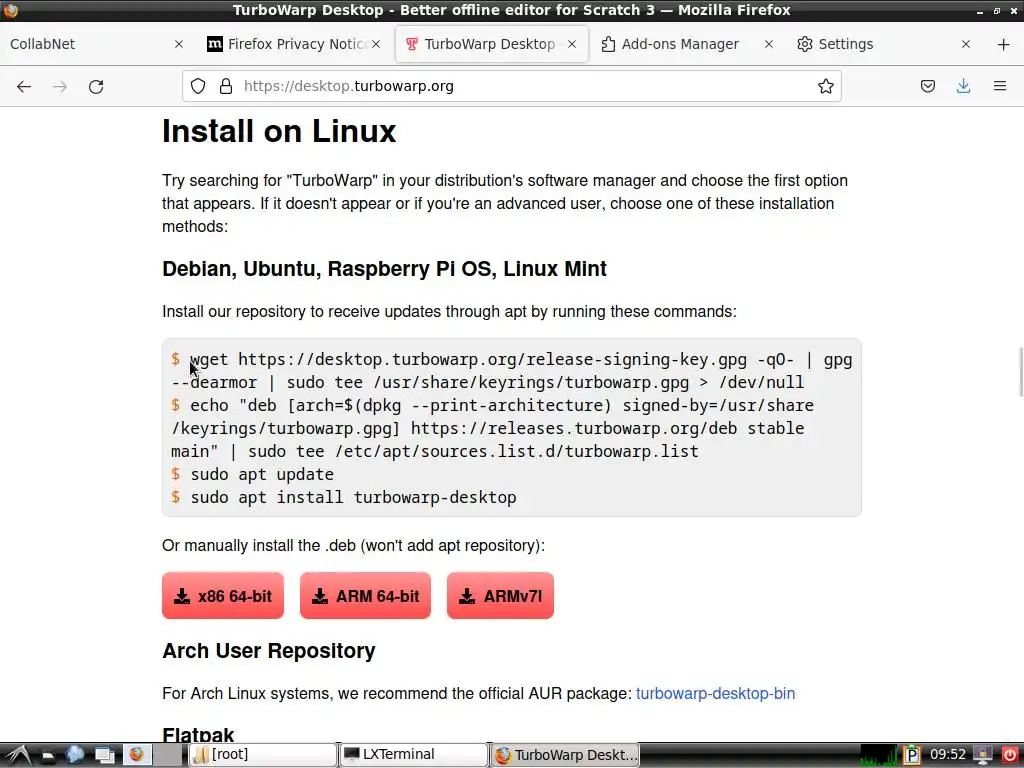Open the turbowarp-desktop-bin AUR link
The image size is (1024, 768).
point(715,694)
